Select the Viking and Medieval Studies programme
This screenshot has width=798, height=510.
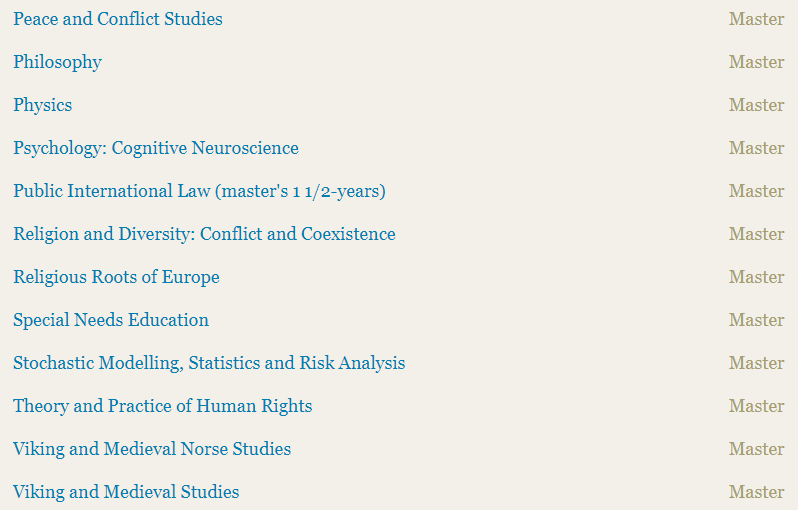(x=126, y=492)
